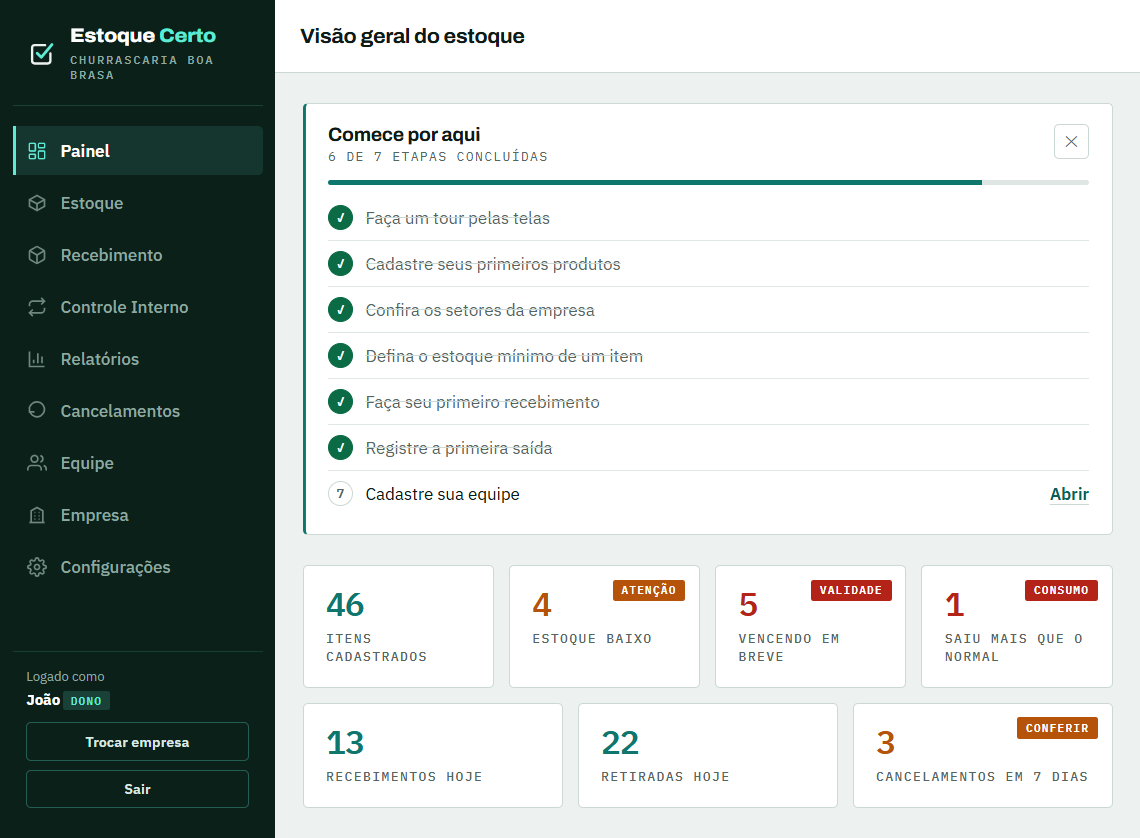
Task: Click the Cancelamentos undo icon
Action: (x=37, y=411)
